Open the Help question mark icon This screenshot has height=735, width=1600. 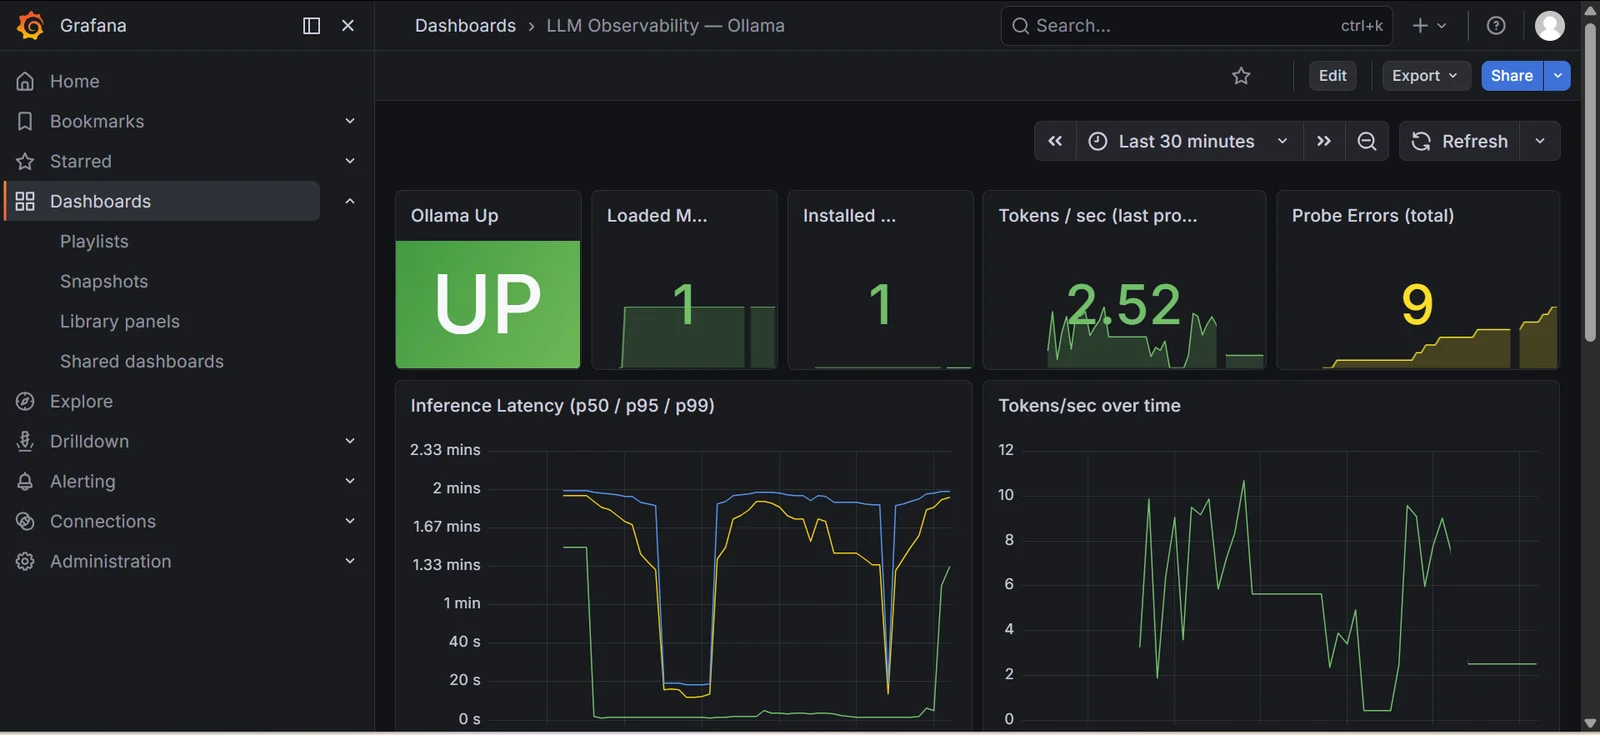[1496, 26]
